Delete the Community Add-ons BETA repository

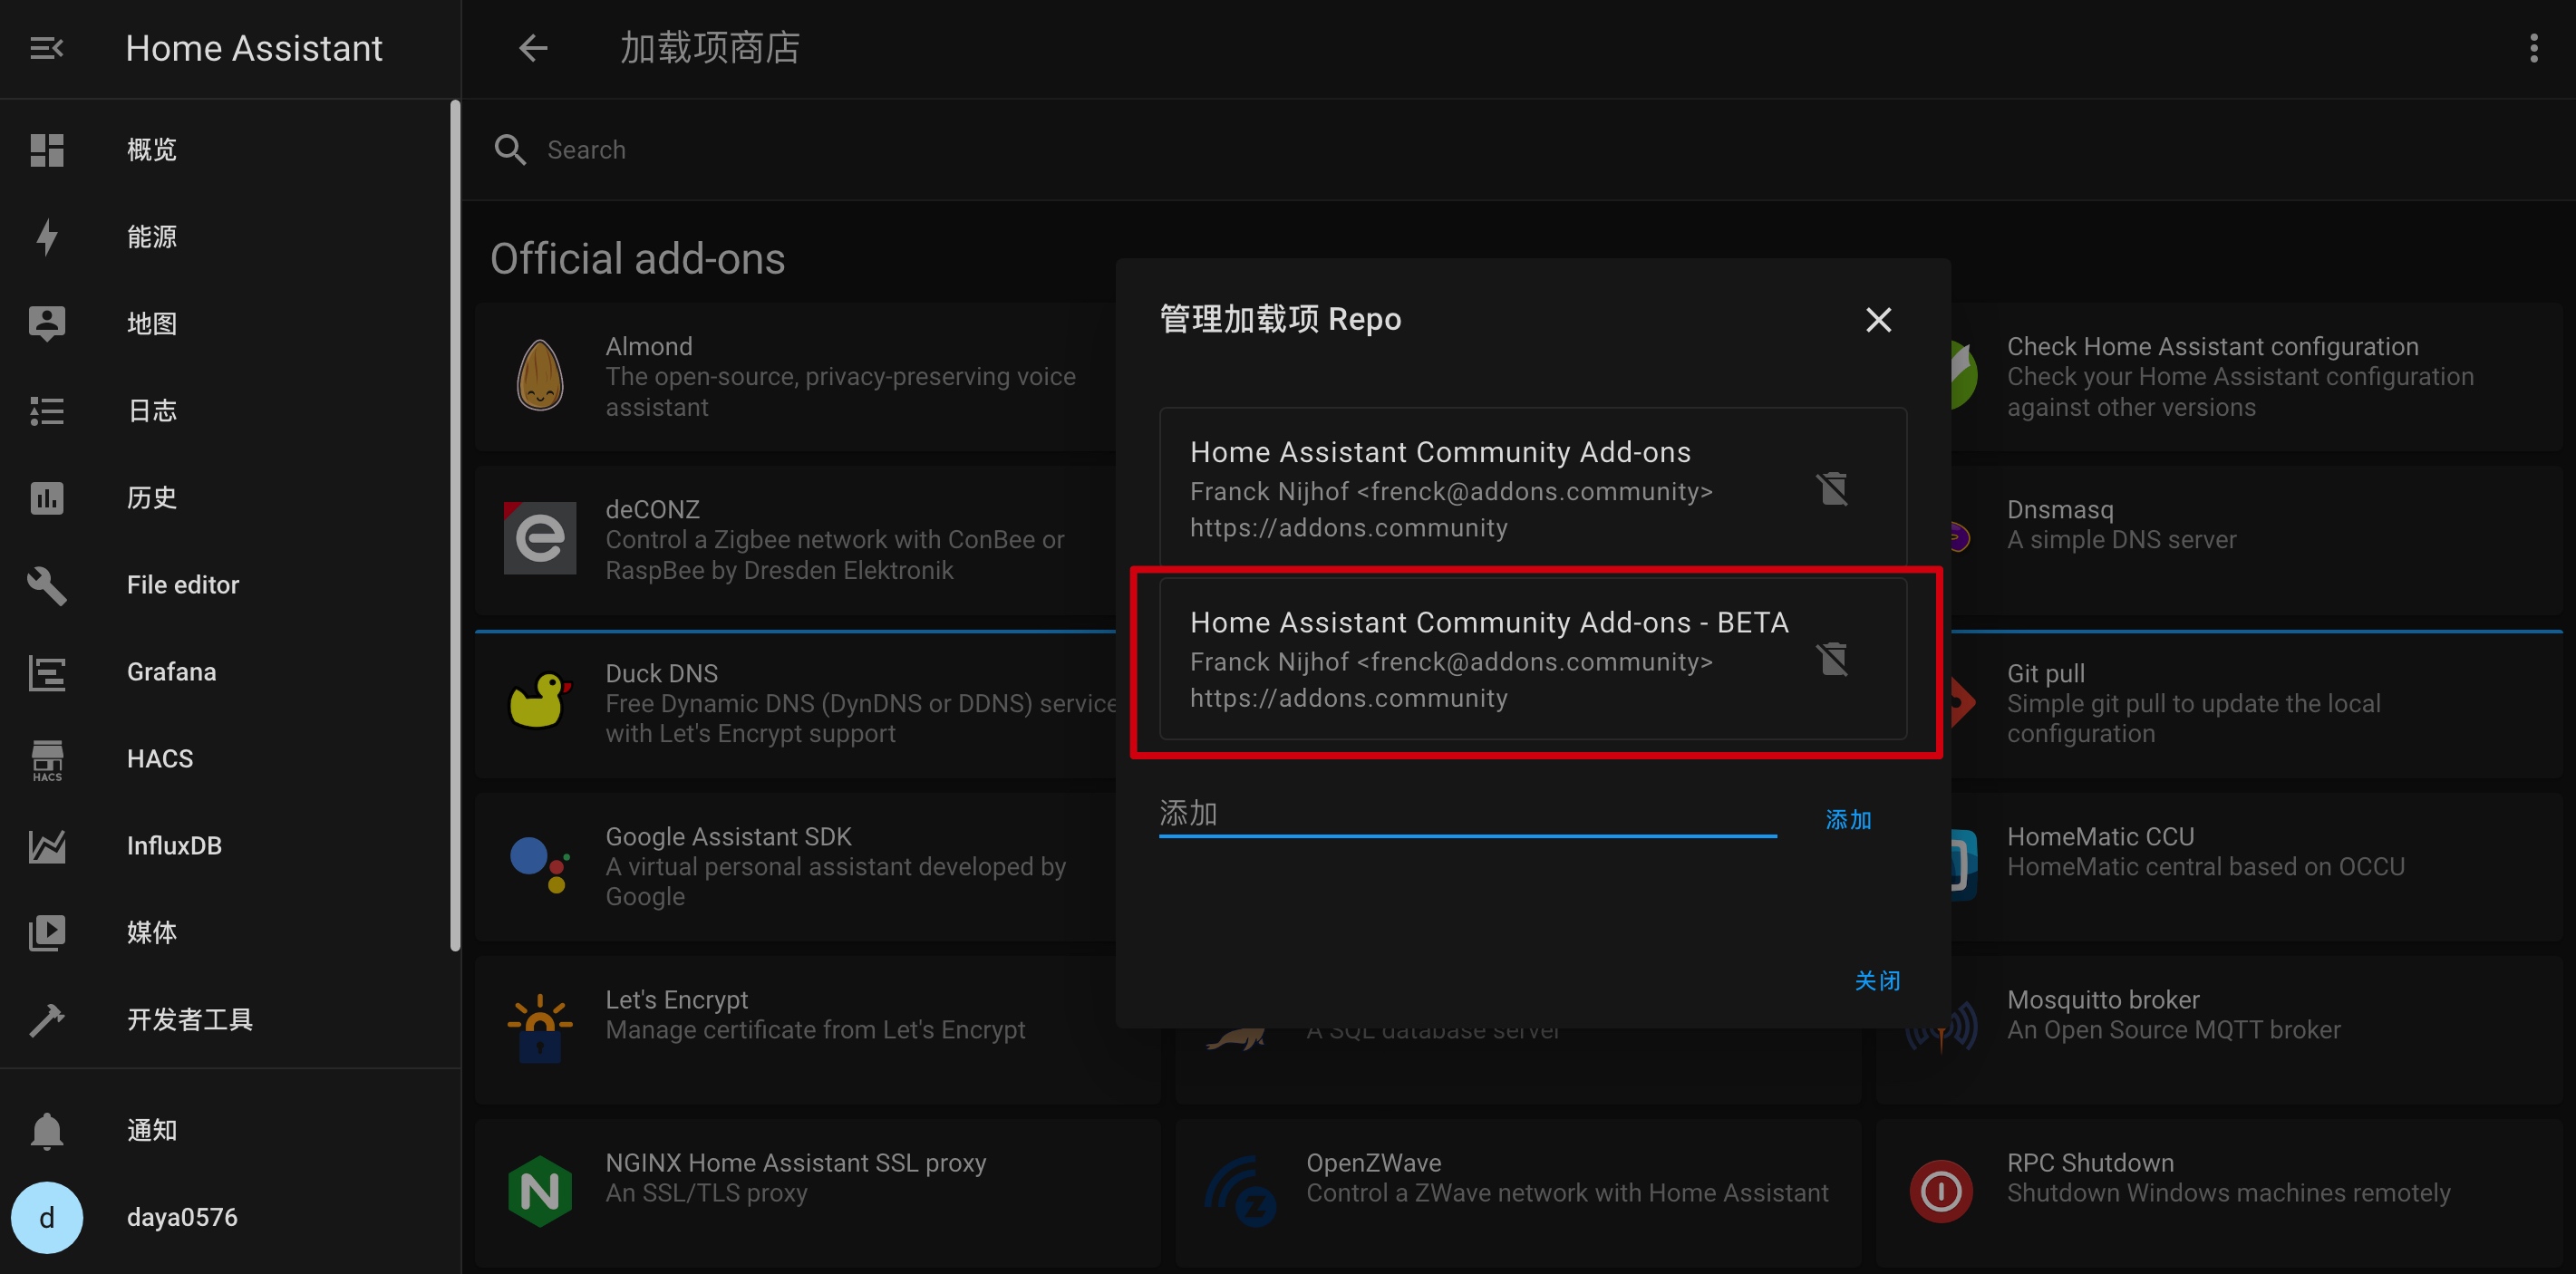pyautogui.click(x=1832, y=659)
